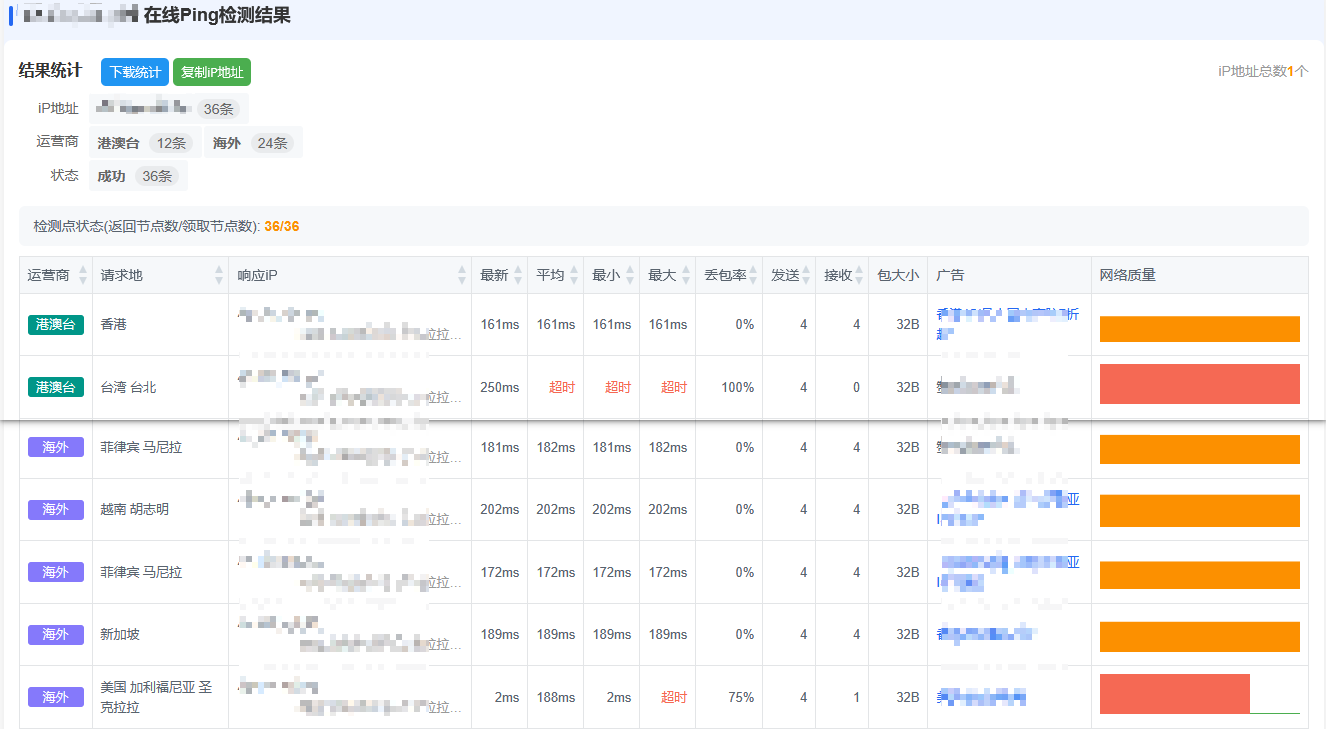The image size is (1326, 729).
Task: Click 港澳台 badge in 台湾 台北 row
Action: click(56, 387)
